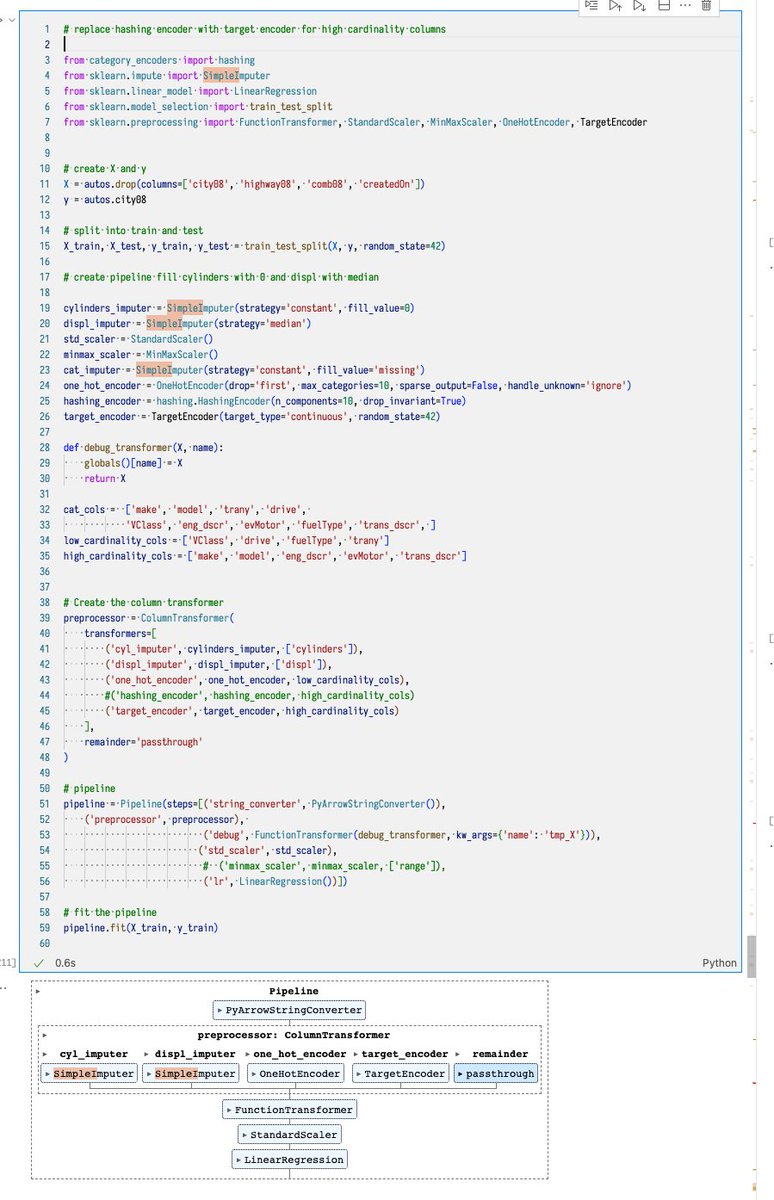Expand PyArrowStringConverter step box

289,1011
